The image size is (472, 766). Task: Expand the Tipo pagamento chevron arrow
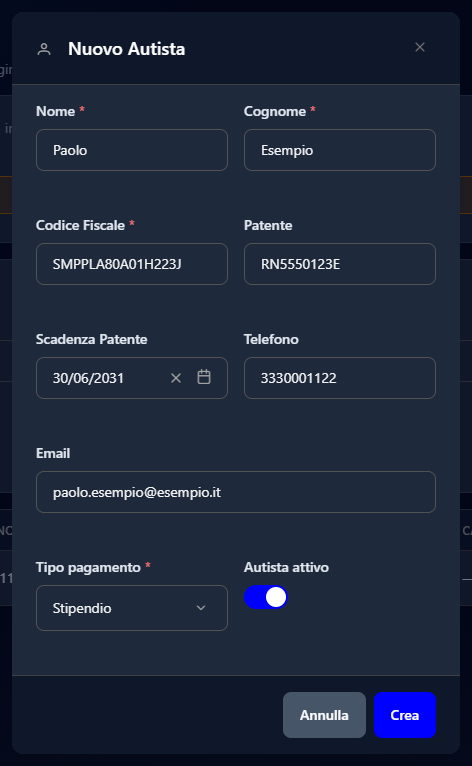click(201, 608)
